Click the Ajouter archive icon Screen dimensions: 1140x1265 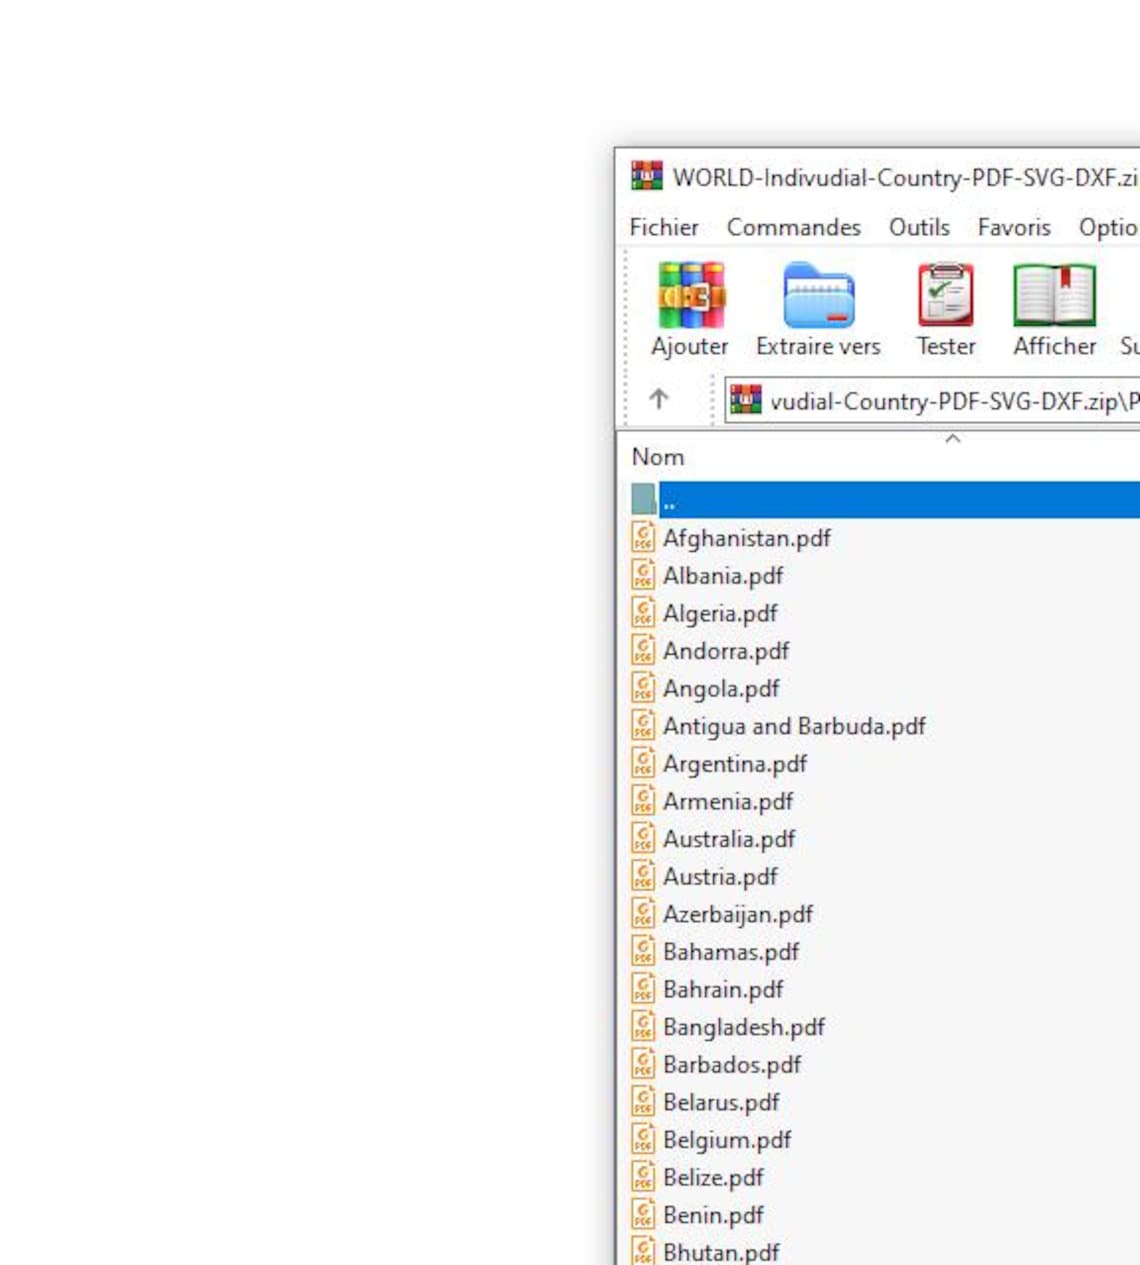pos(690,295)
